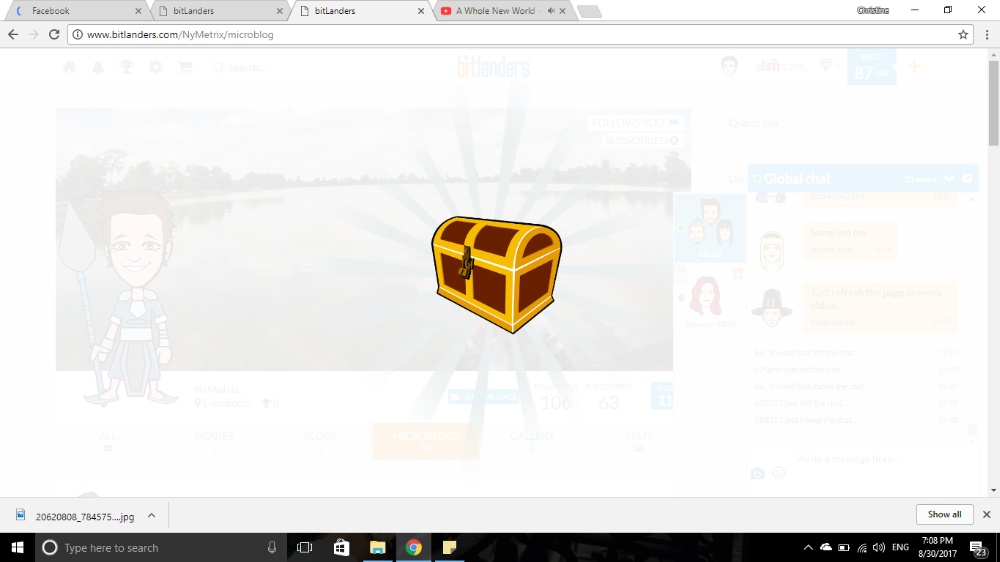Click the FOLLOWS YOU badge
Viewport: 1000px width, 562px height.
(x=635, y=123)
